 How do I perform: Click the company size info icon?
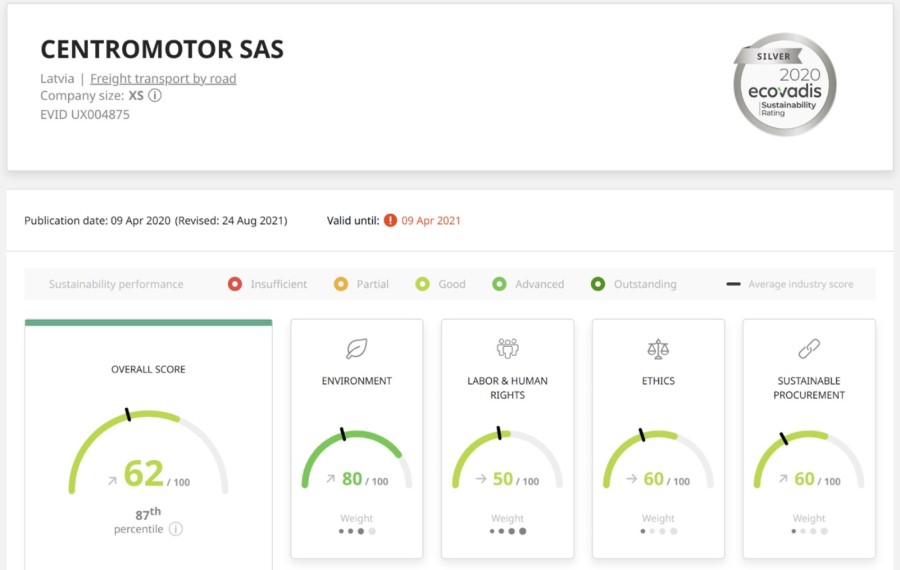(155, 96)
